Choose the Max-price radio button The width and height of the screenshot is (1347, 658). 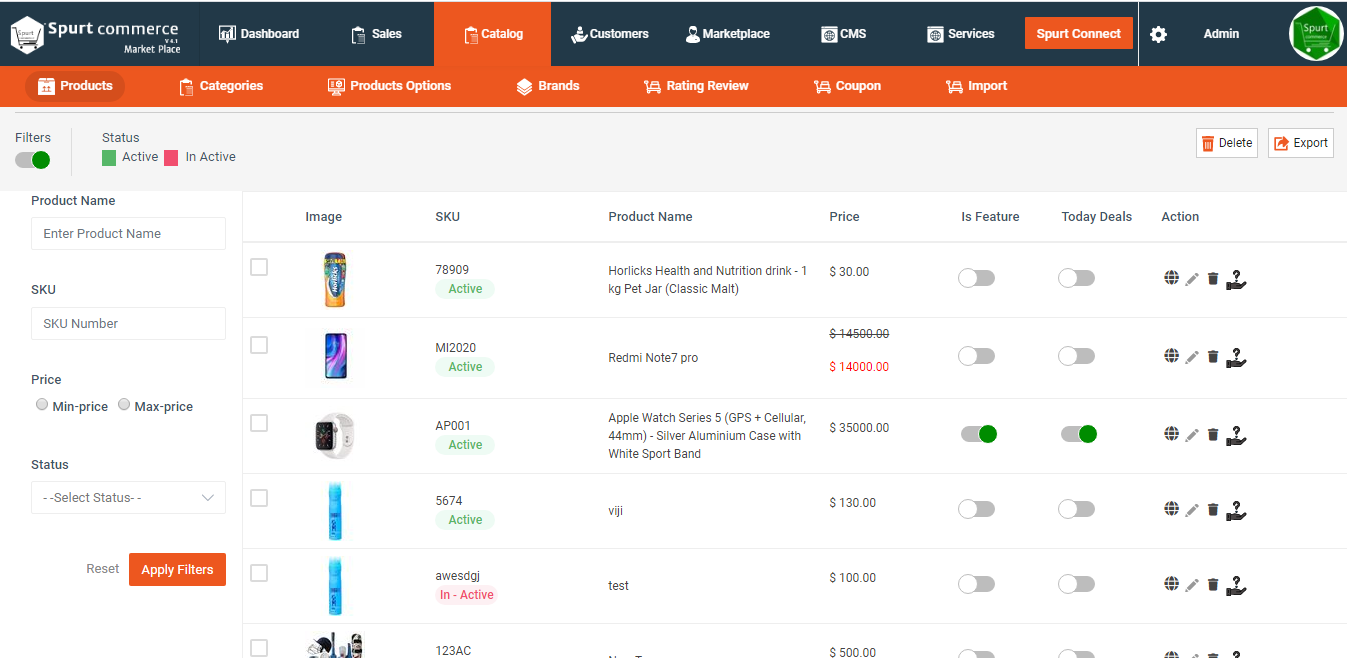pyautogui.click(x=124, y=405)
